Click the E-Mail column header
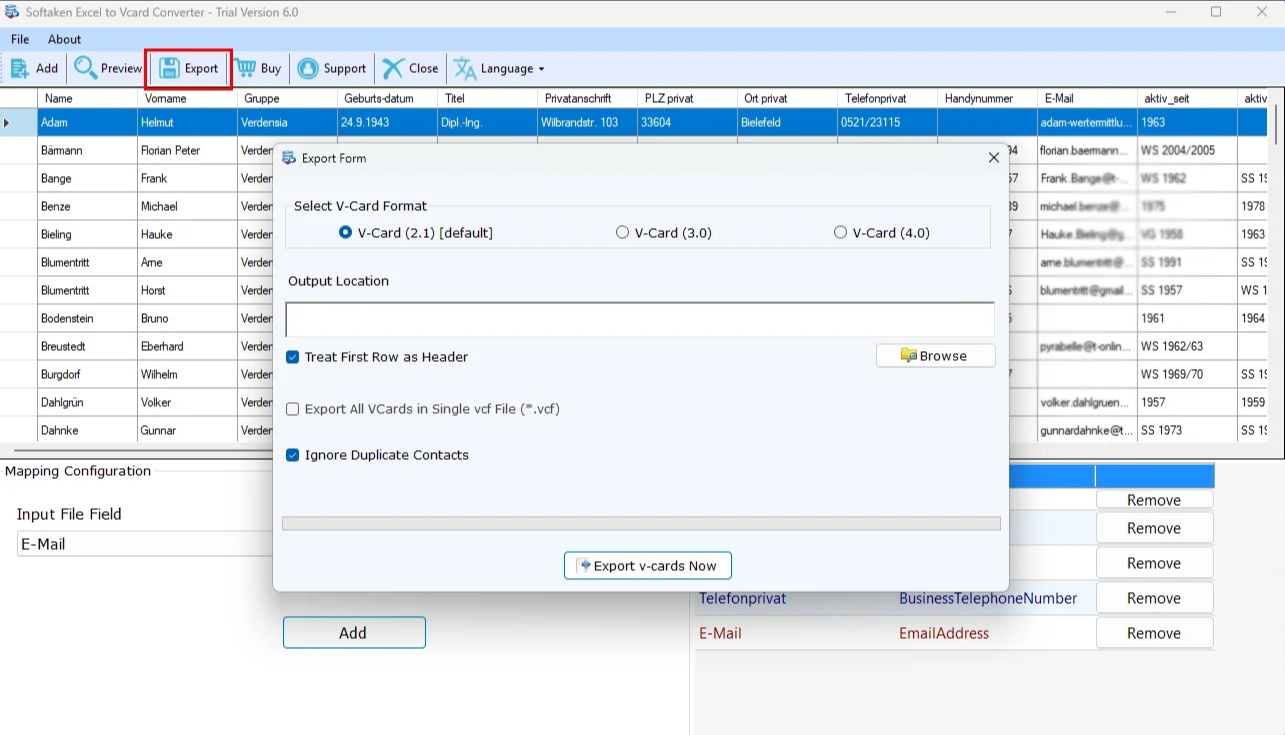This screenshot has height=735, width=1285. 1087,98
